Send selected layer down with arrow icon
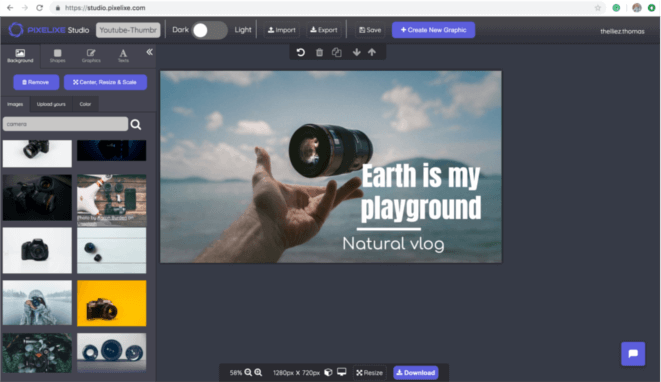 point(357,52)
